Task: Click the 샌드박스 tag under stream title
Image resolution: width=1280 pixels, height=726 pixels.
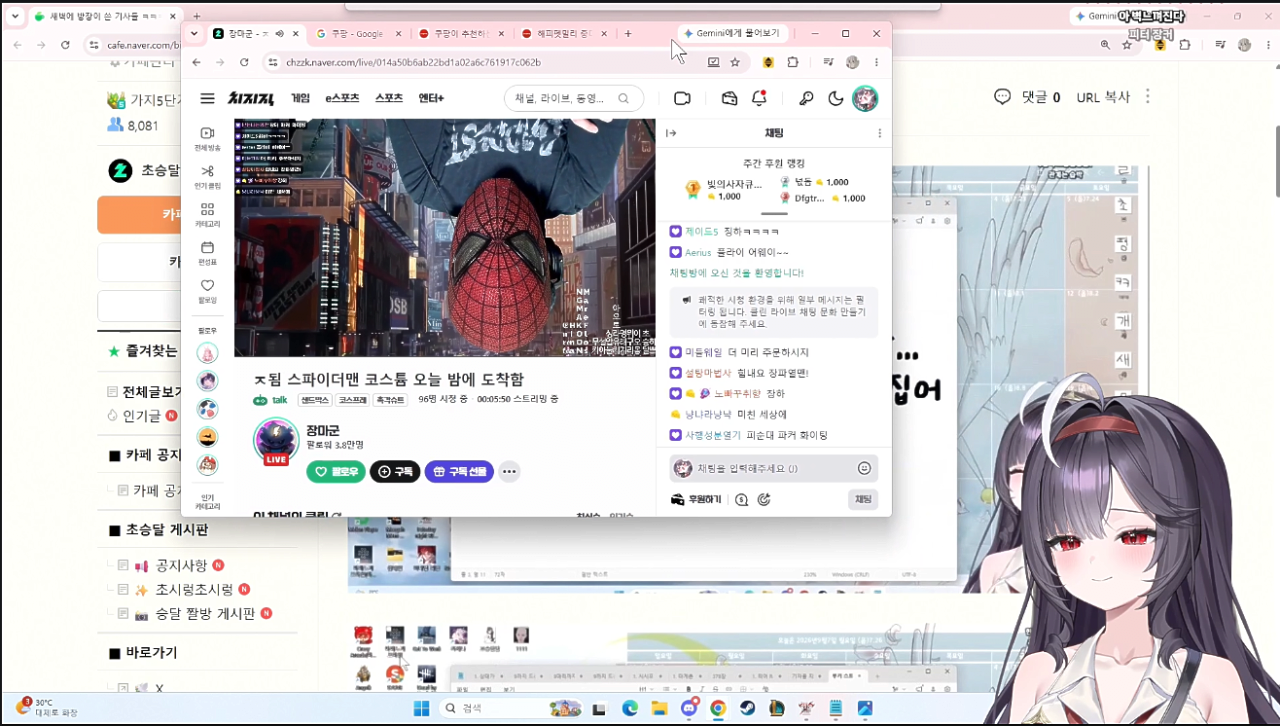Action: (x=314, y=399)
